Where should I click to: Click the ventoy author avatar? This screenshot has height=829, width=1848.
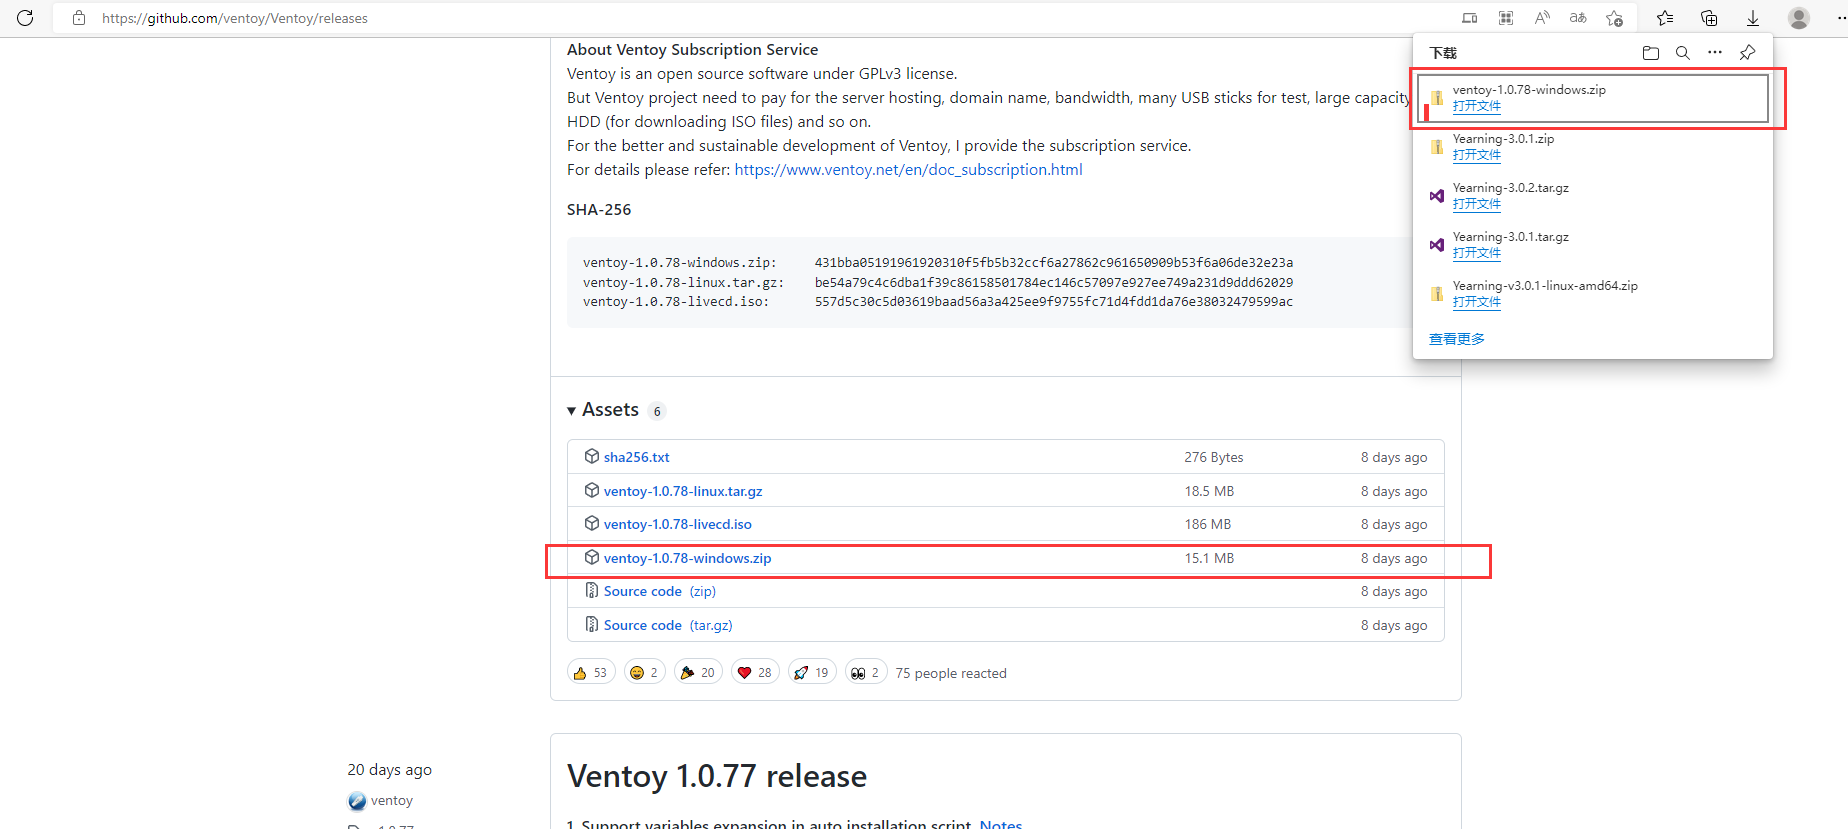[357, 801]
